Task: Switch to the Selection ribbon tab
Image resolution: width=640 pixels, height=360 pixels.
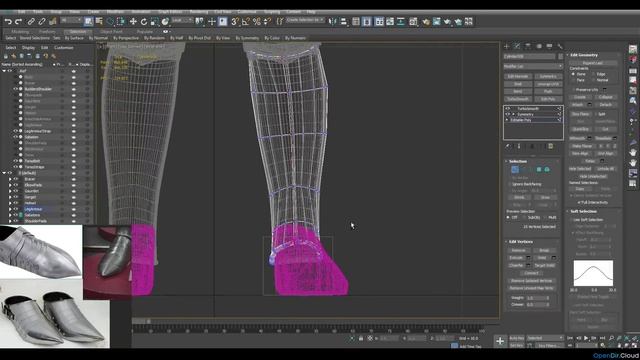Action: [x=78, y=31]
